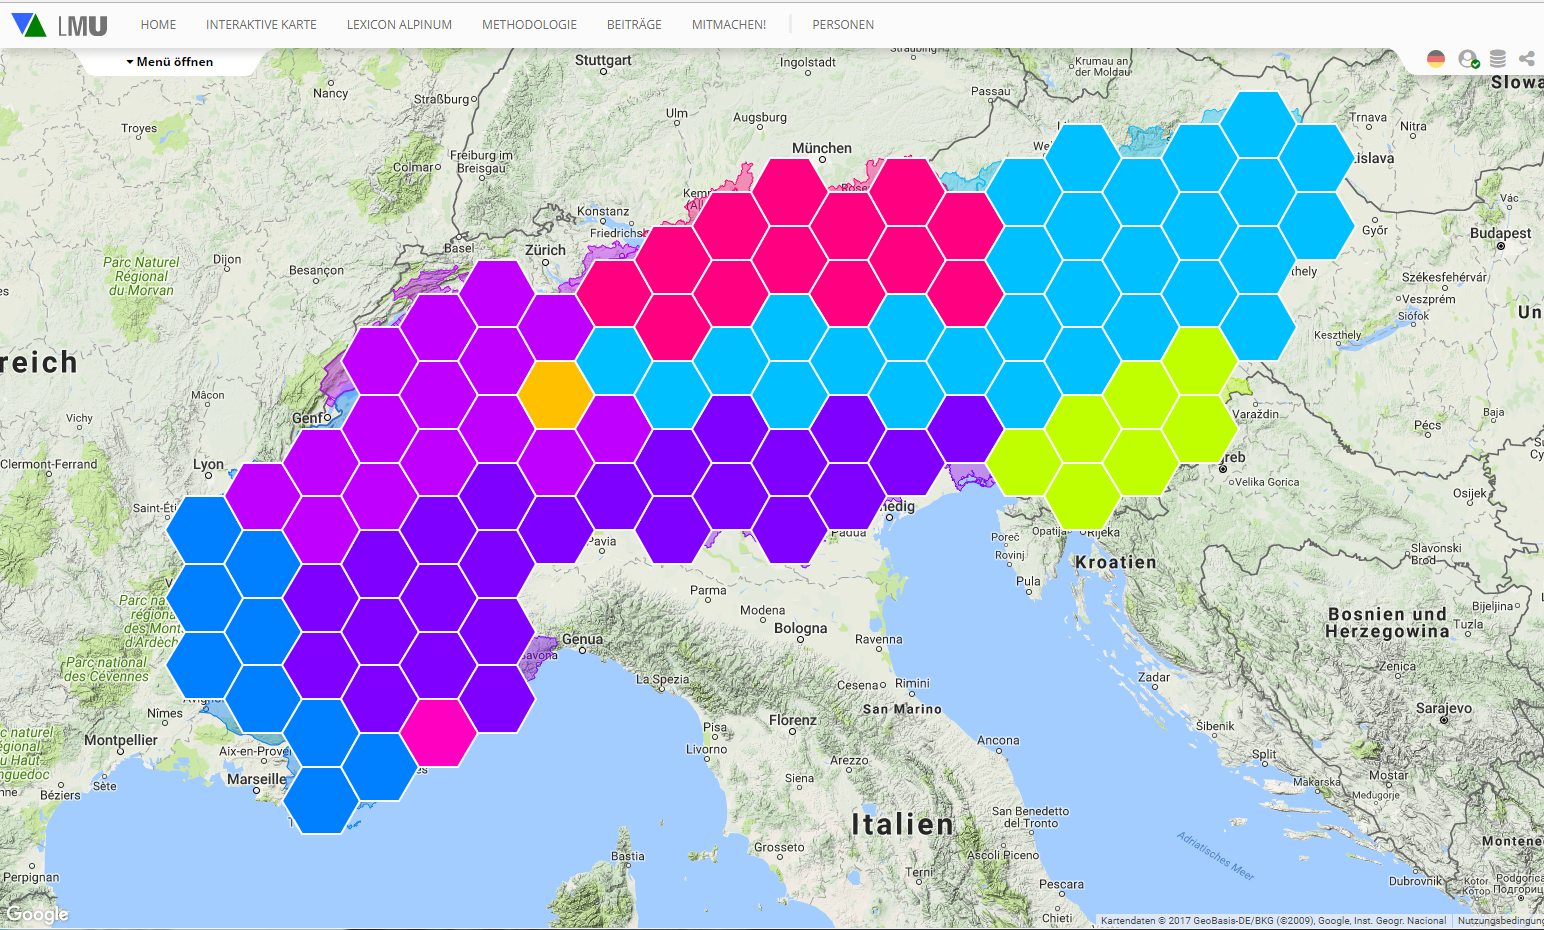Click the München city label on map
Viewport: 1544px width, 930px height.
point(821,148)
